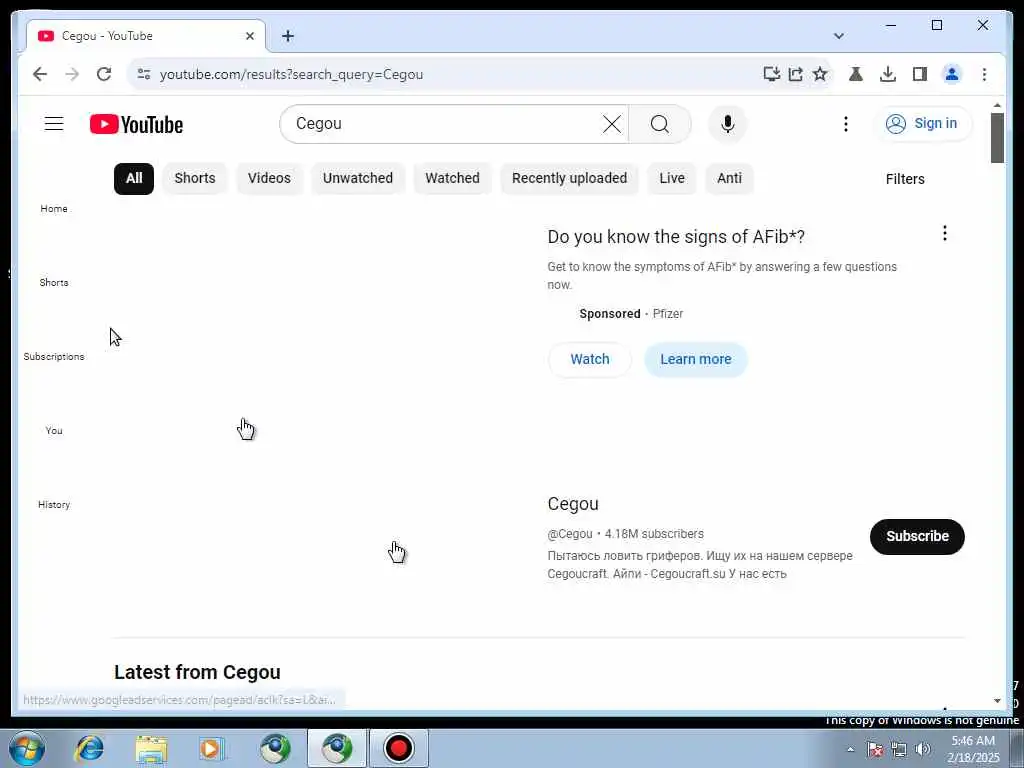Viewport: 1024px width, 768px height.
Task: Reload the YouTube page
Action: click(x=104, y=74)
